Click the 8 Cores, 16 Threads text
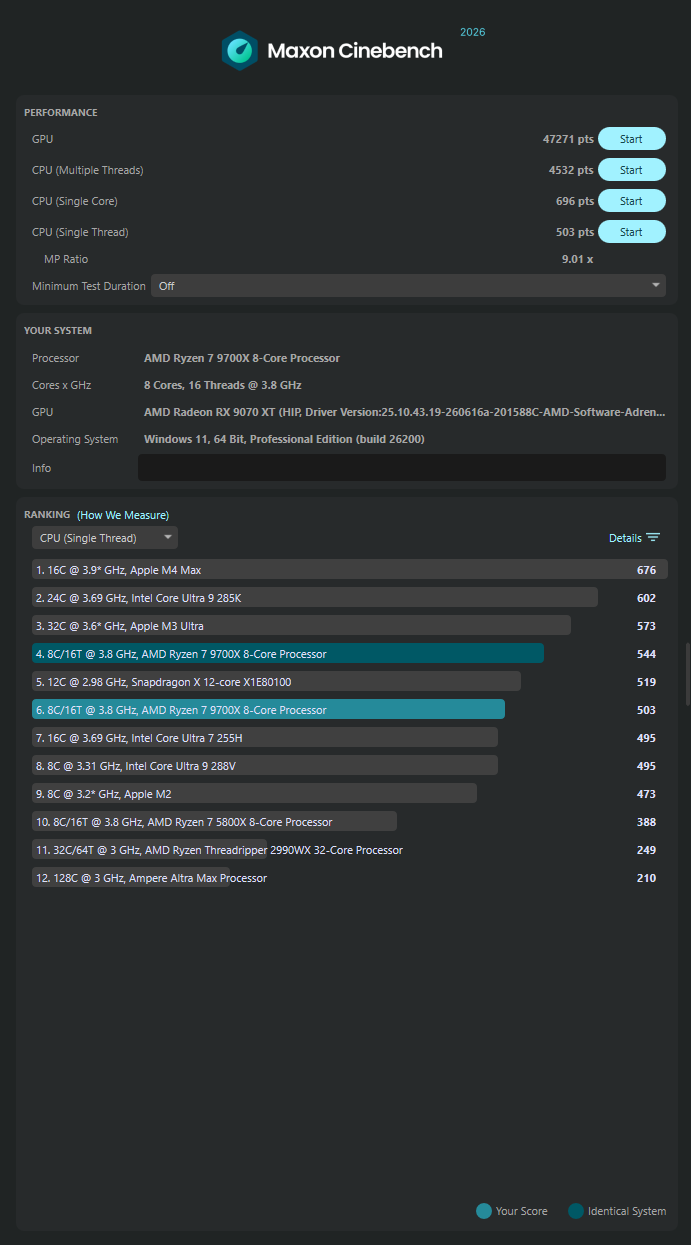Viewport: 691px width, 1245px height. (x=223, y=385)
